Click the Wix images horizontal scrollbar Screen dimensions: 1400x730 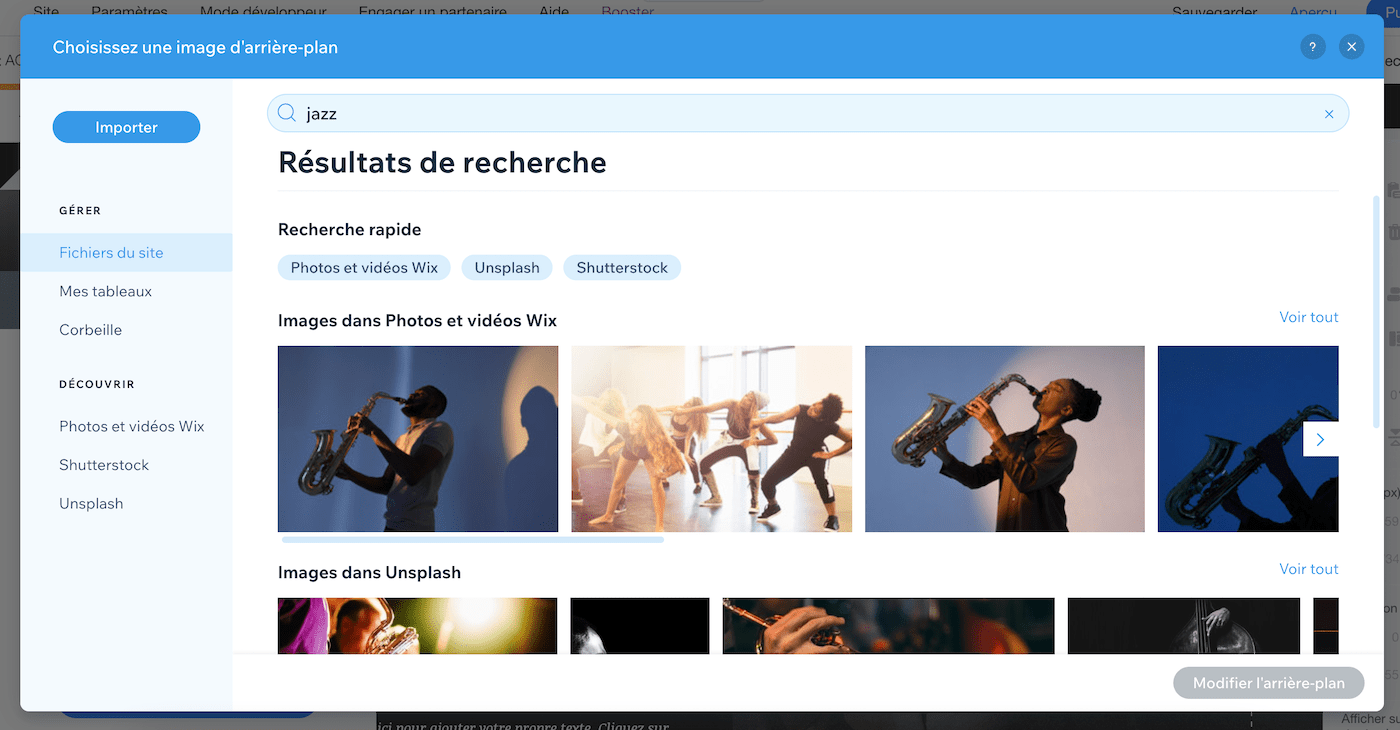pyautogui.click(x=473, y=540)
